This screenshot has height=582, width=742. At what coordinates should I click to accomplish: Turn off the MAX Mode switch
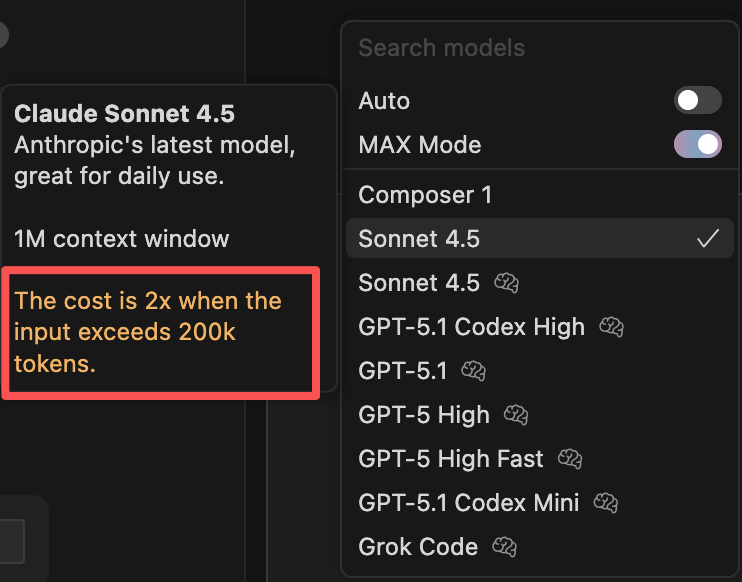[x=697, y=145]
